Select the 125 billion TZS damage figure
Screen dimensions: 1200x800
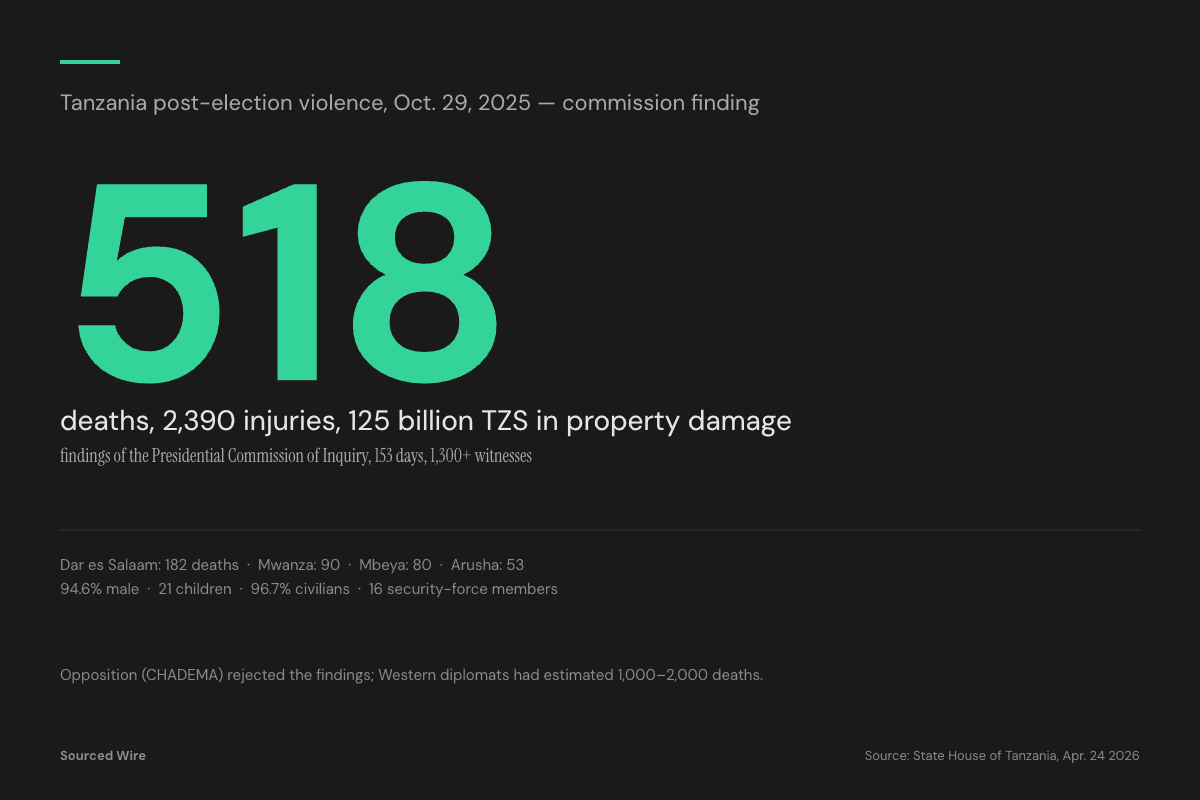click(440, 421)
